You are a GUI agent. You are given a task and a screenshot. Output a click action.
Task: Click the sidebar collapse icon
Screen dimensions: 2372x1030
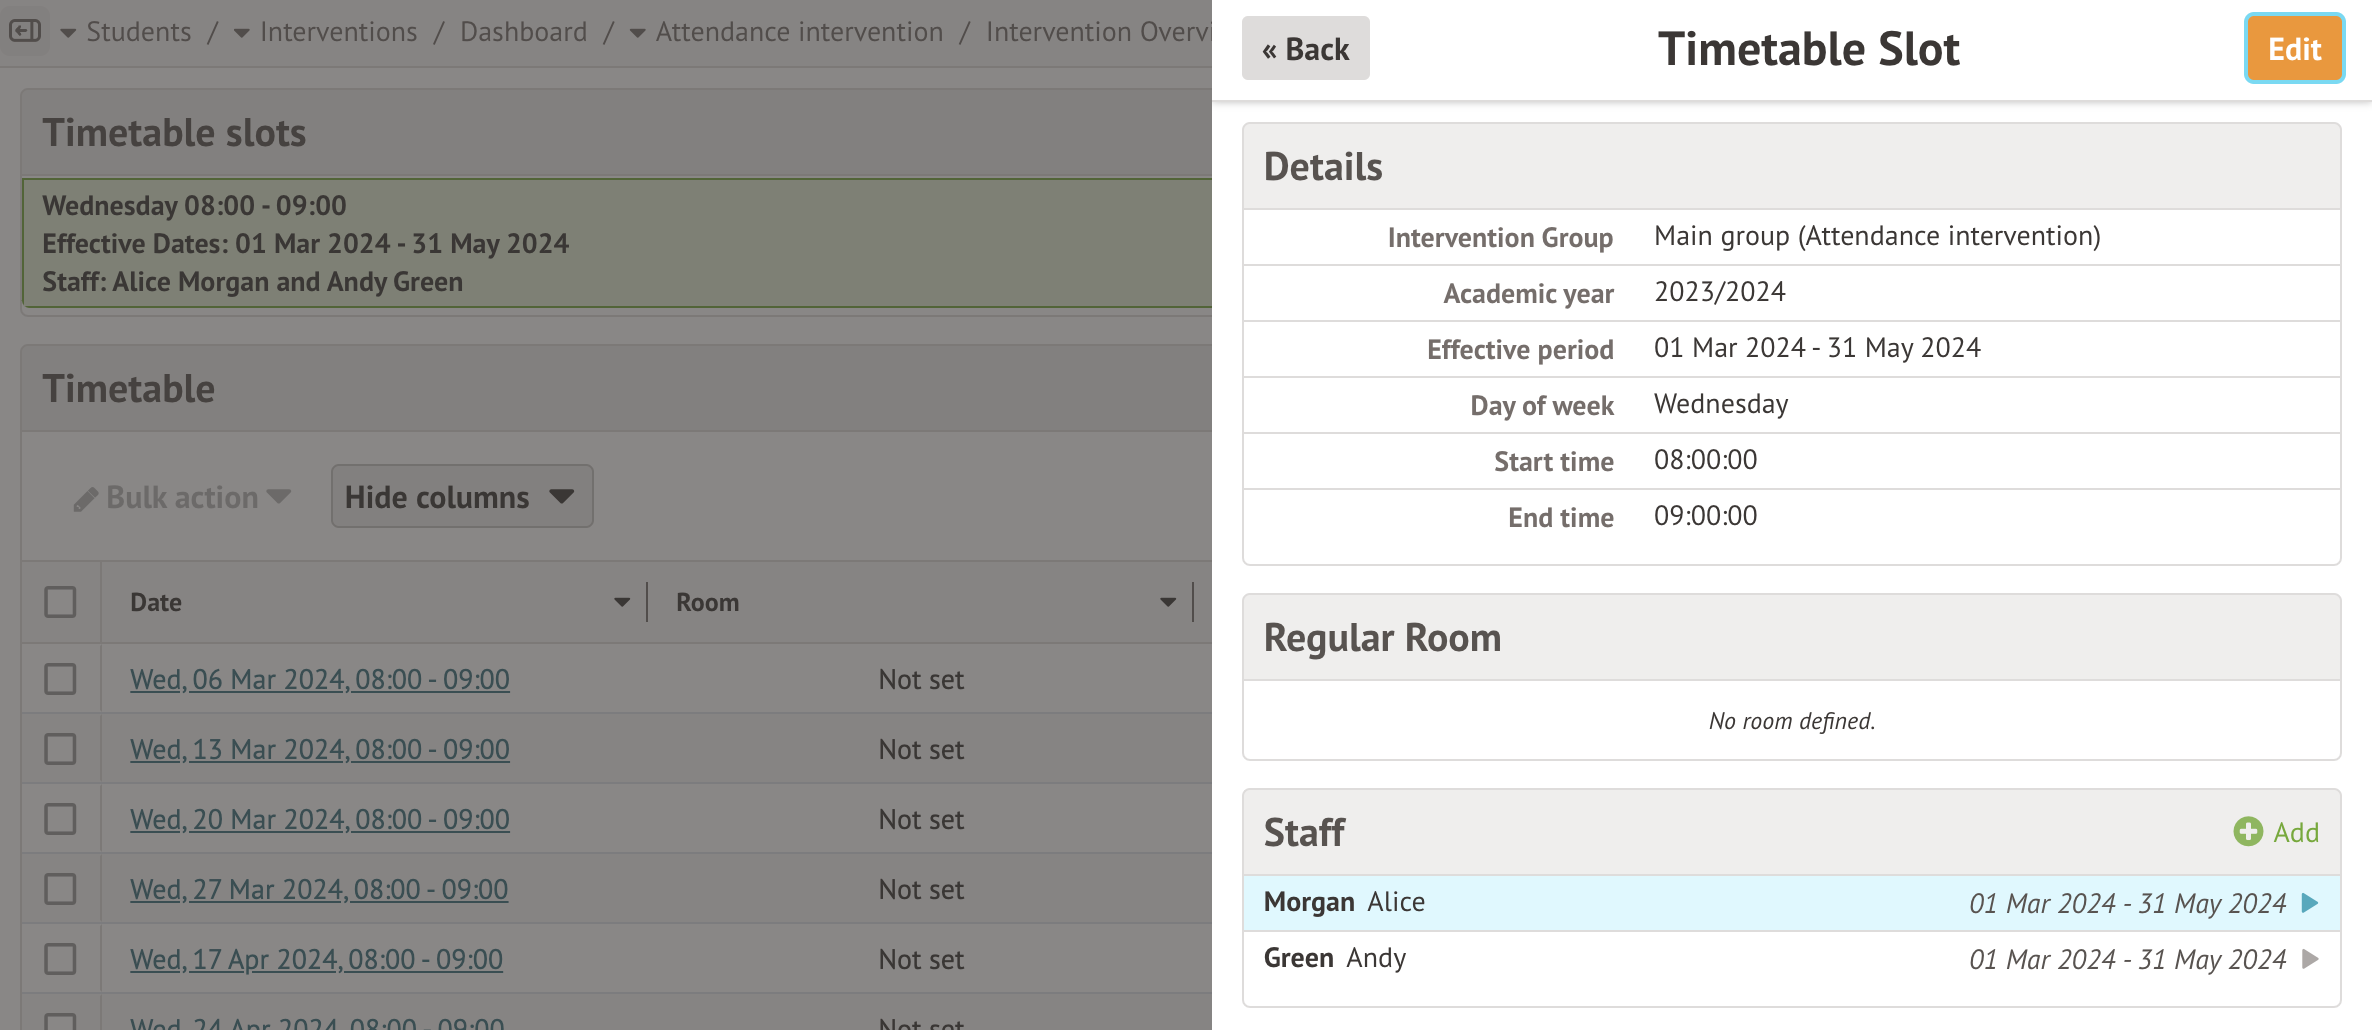click(25, 31)
